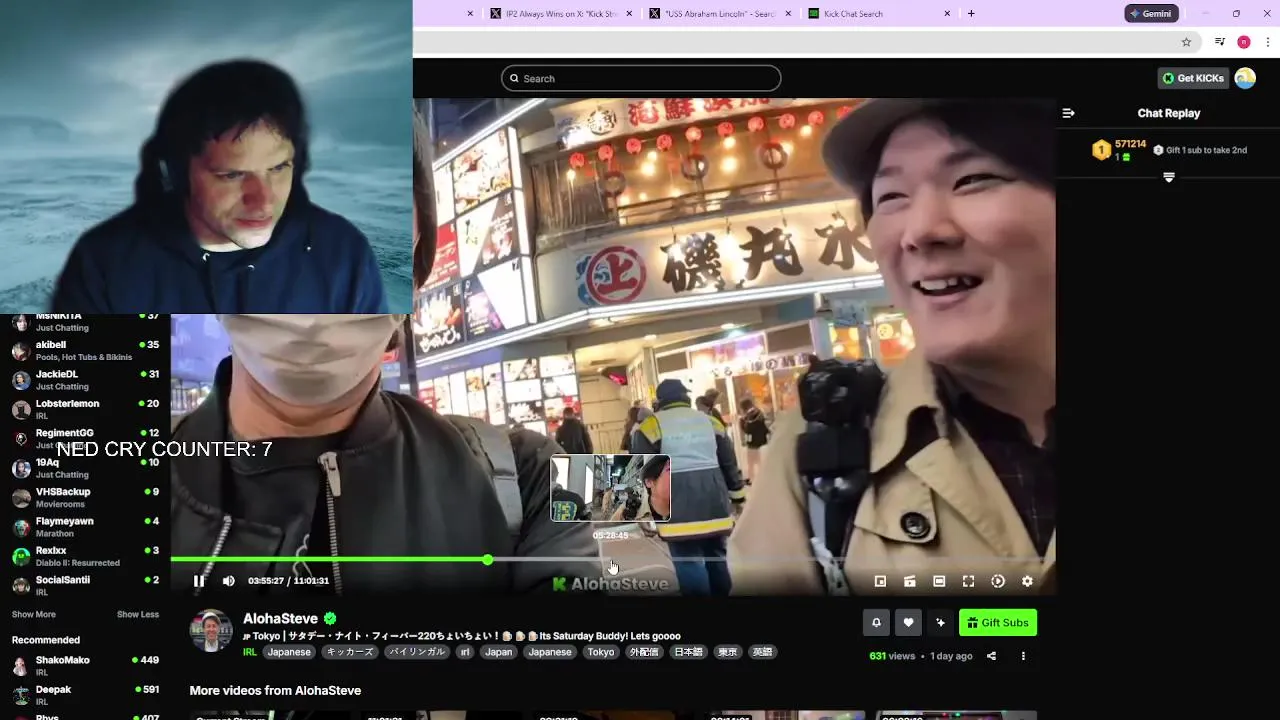1280x720 pixels.
Task: Click the Gift Subs button
Action: coord(998,622)
